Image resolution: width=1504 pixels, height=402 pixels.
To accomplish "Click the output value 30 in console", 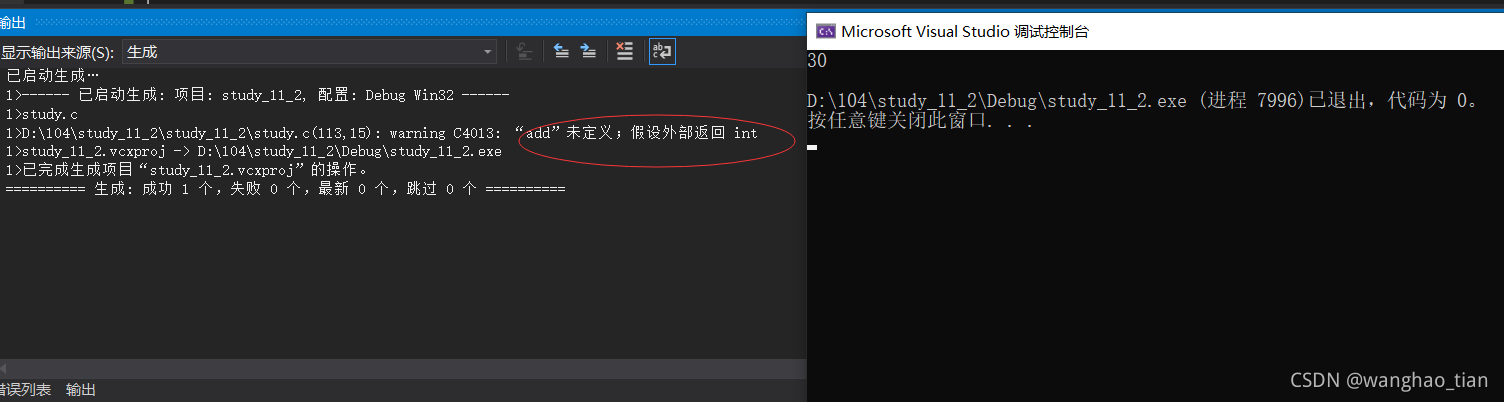I will (x=817, y=61).
